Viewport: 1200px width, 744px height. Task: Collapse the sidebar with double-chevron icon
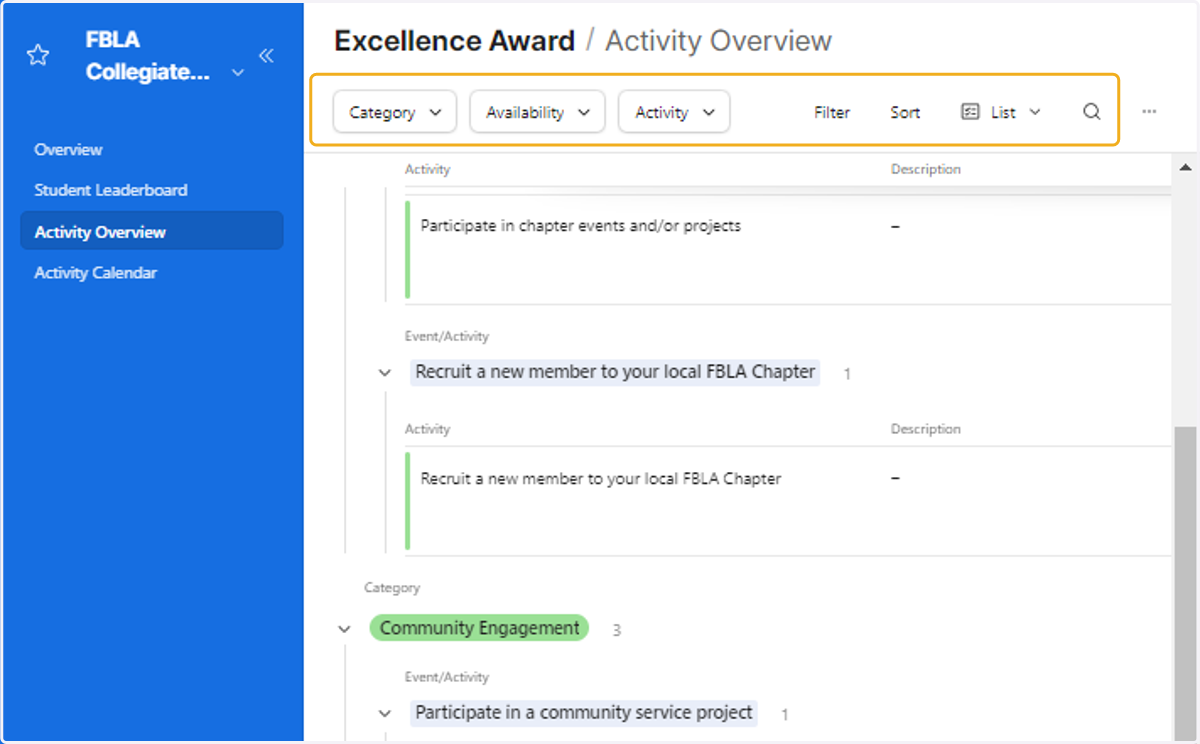click(266, 56)
